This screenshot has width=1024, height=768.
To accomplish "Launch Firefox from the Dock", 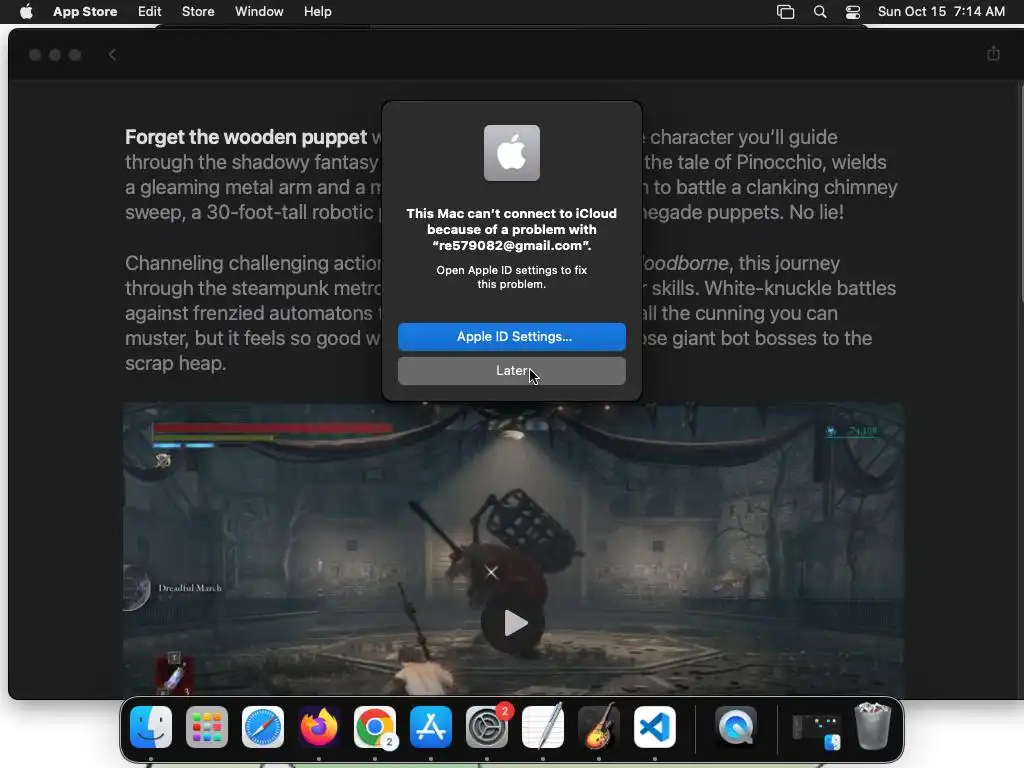I will [319, 727].
